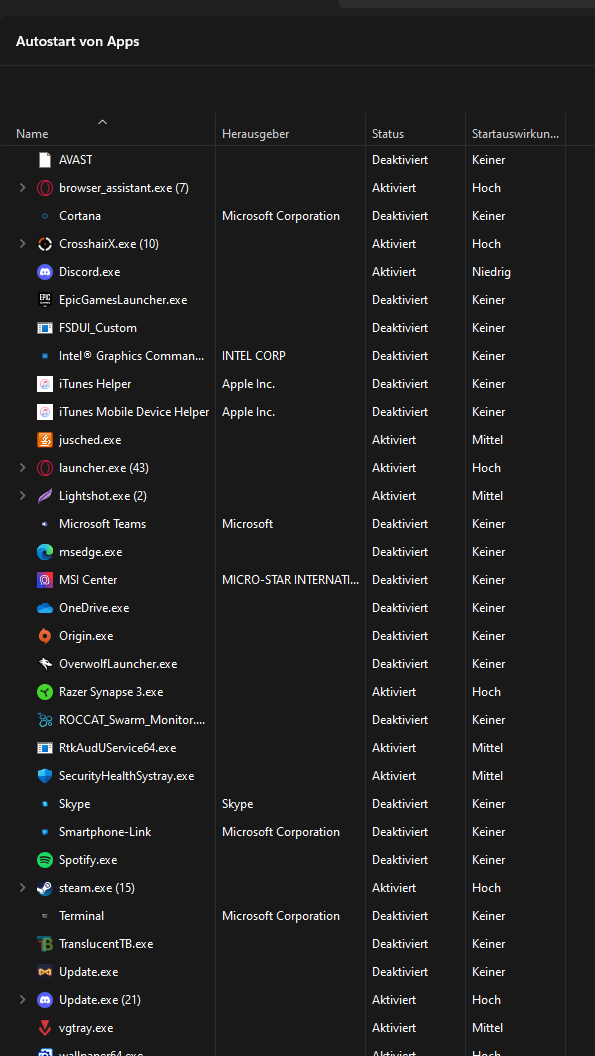
Task: Select the Terminal entry name
Action: point(82,916)
